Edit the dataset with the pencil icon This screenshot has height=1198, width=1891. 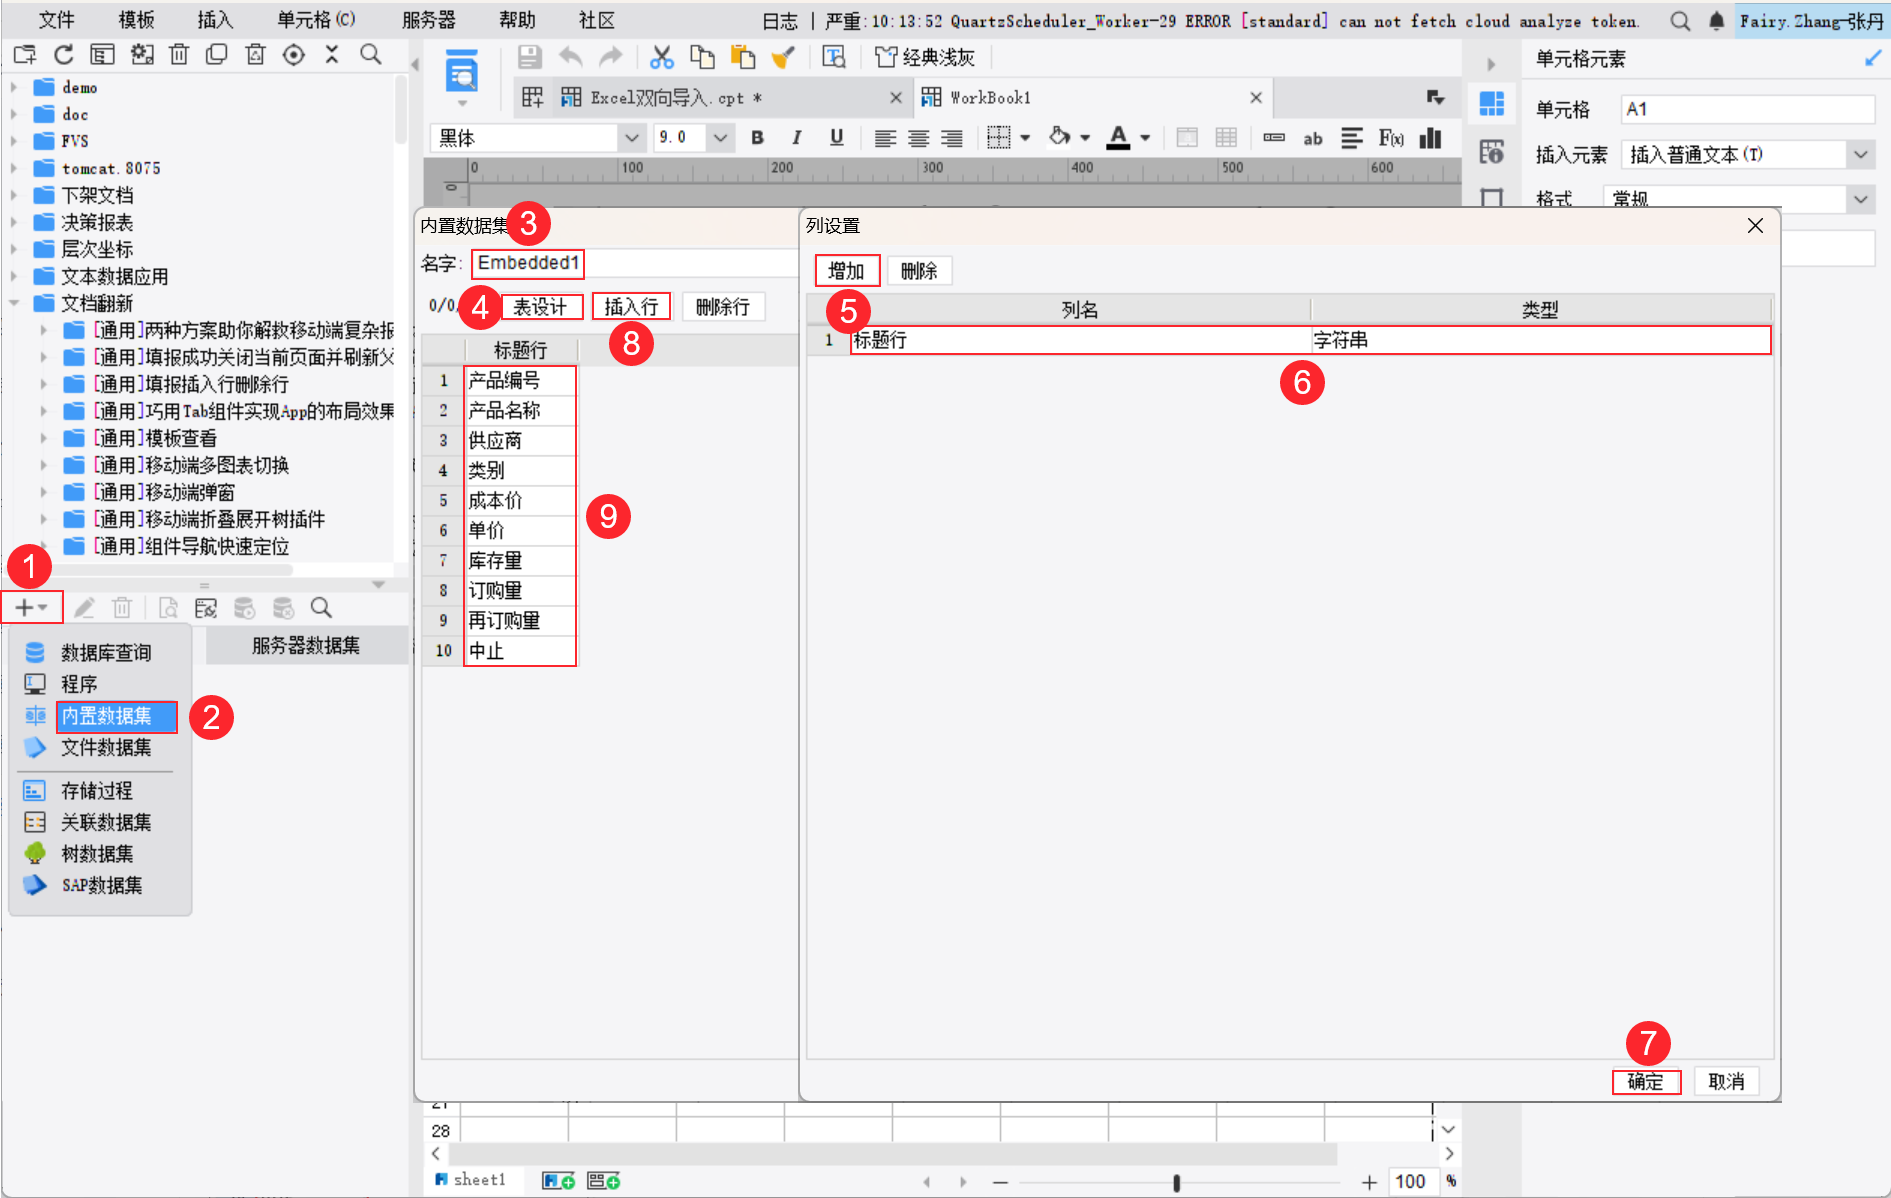84,607
